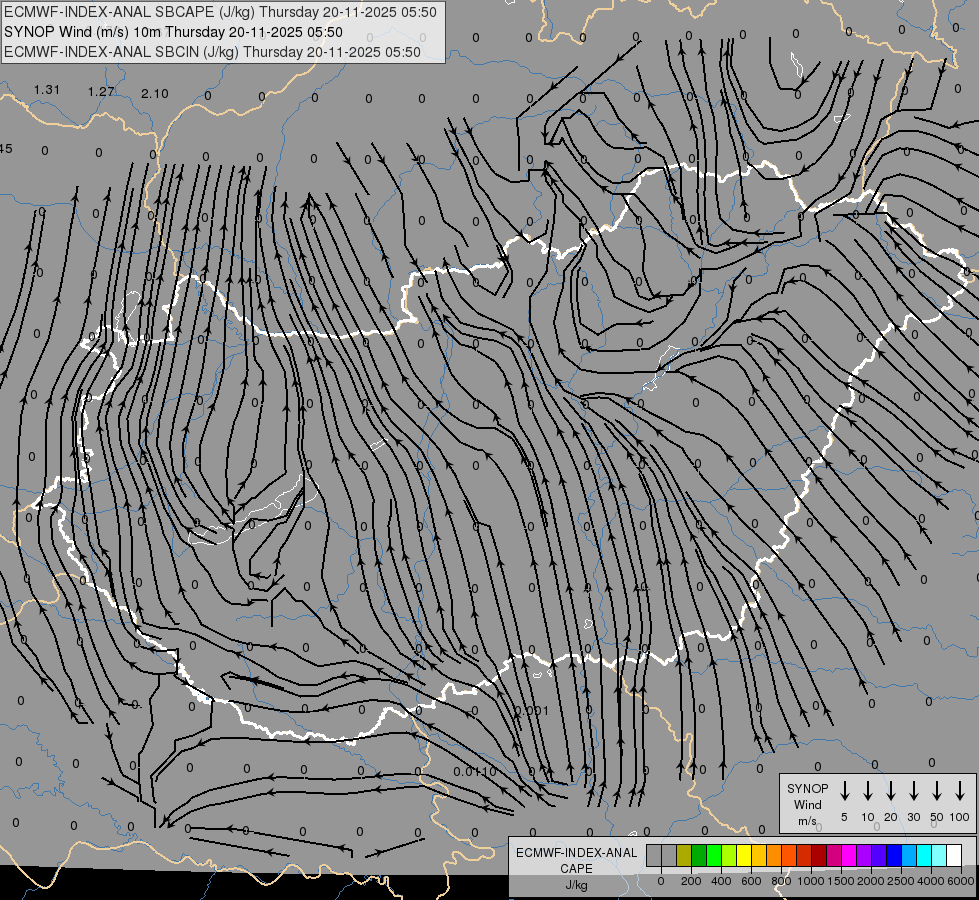Select the bright magenta CAPE swatch
The width and height of the screenshot is (979, 900).
click(x=849, y=855)
